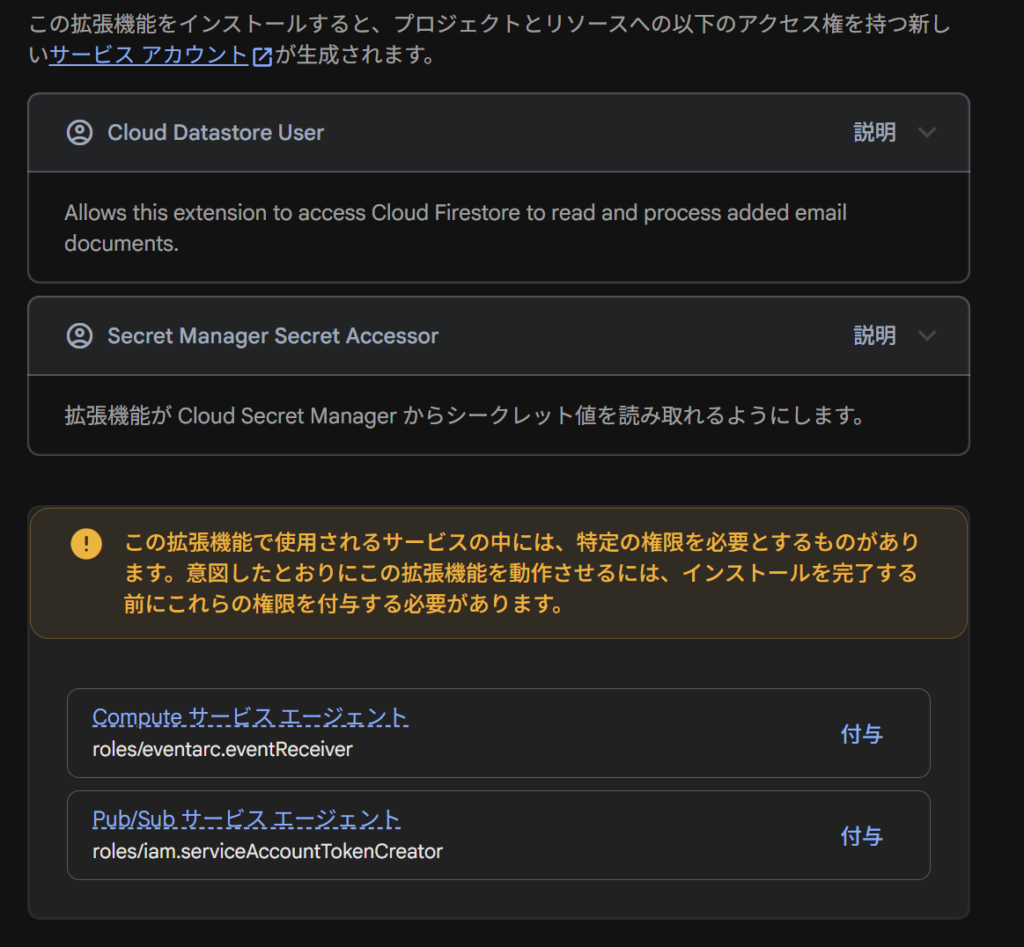This screenshot has height=947, width=1024.
Task: Open the Pub/Sub サービス エージェント link
Action: [x=246, y=819]
